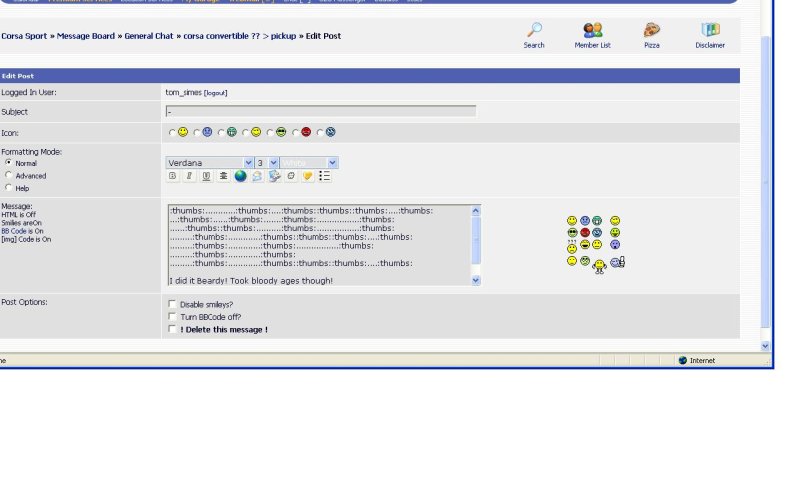800x482 pixels.
Task: Click the Subject input field
Action: pyautogui.click(x=320, y=112)
